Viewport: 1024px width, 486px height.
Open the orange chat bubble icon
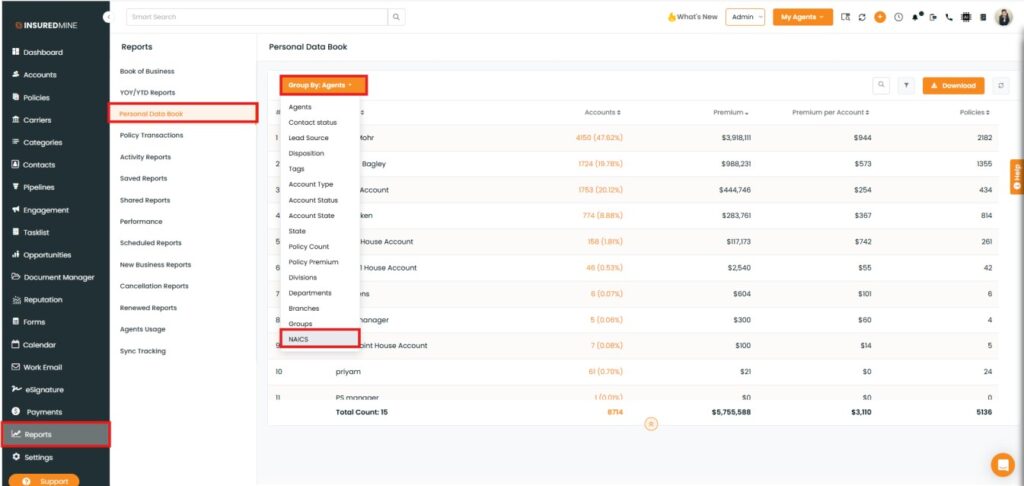coord(1001,464)
